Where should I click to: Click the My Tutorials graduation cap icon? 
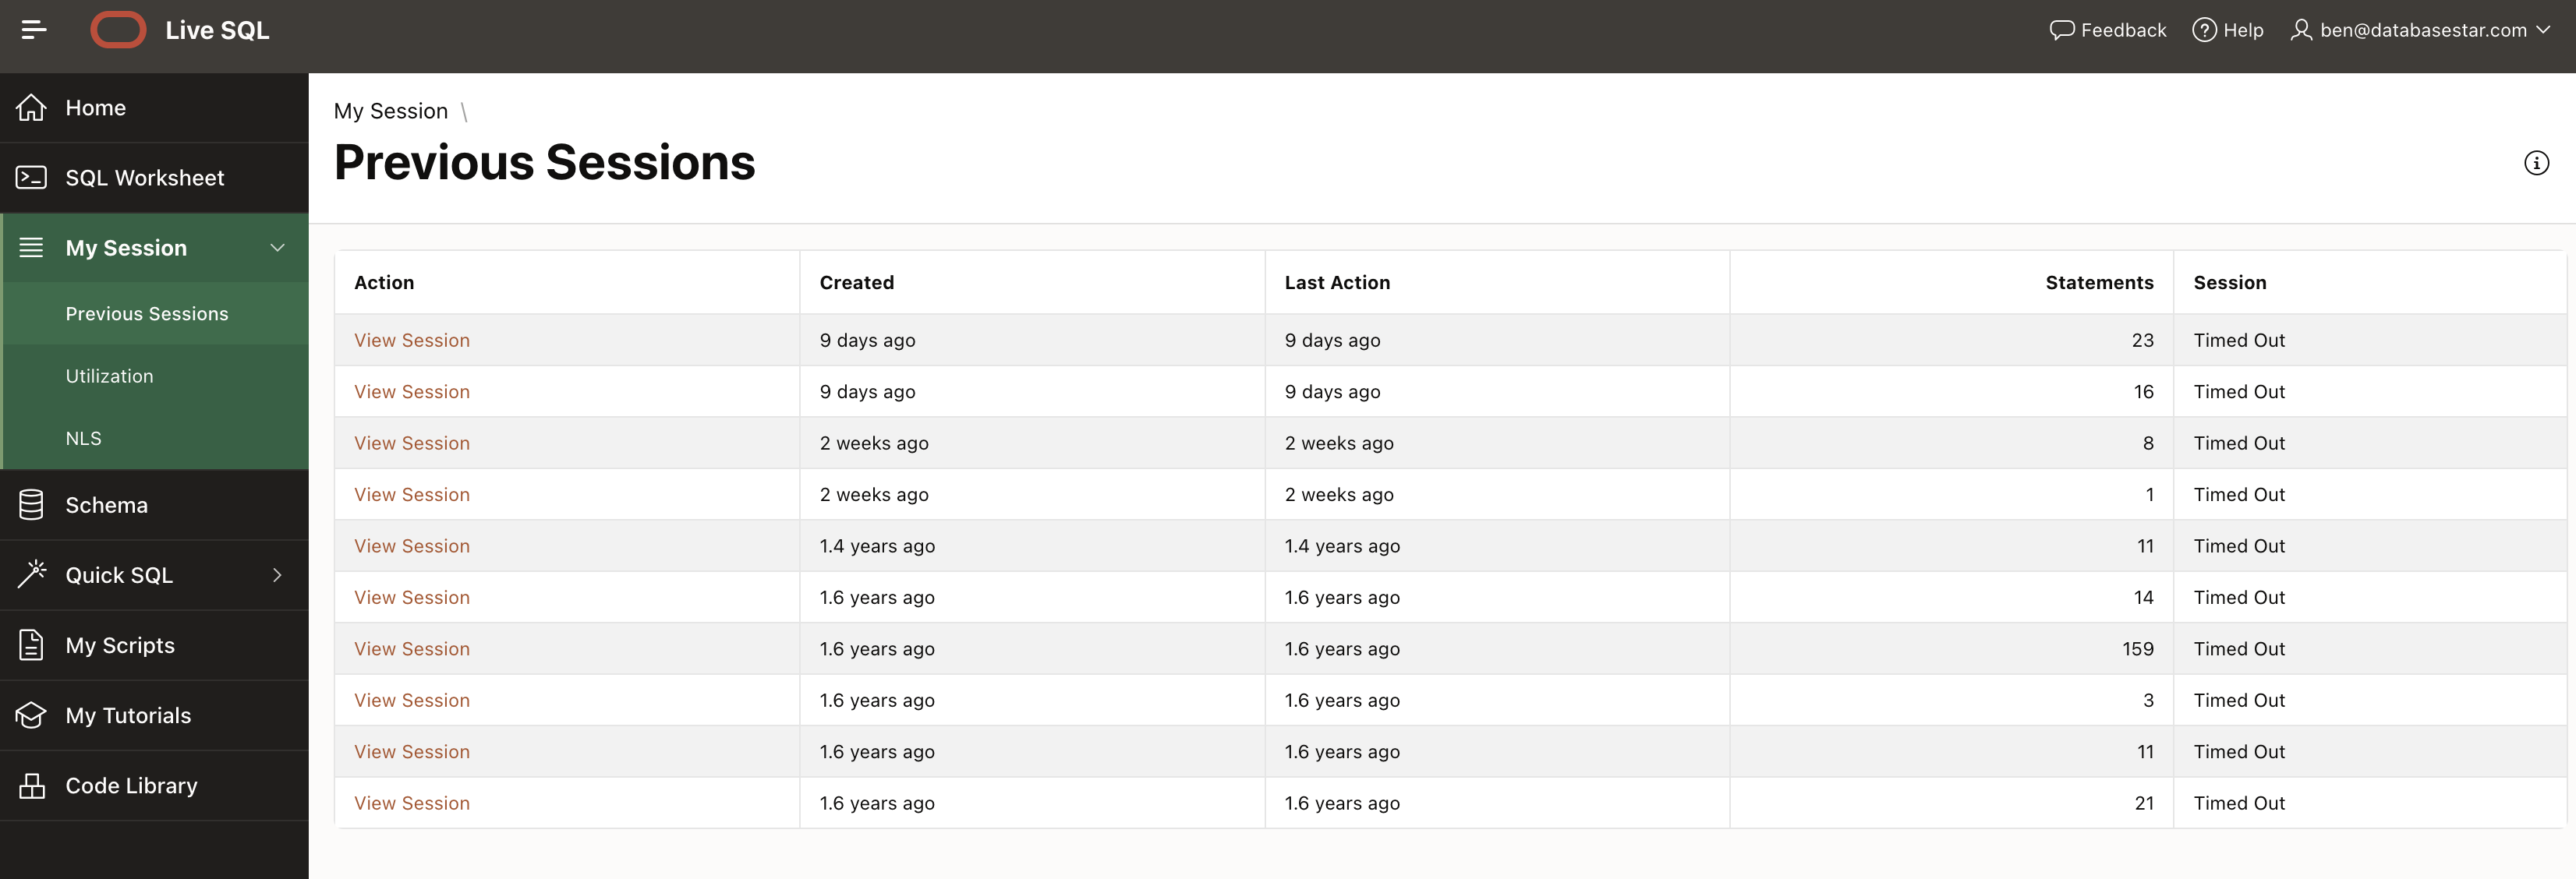click(x=31, y=715)
